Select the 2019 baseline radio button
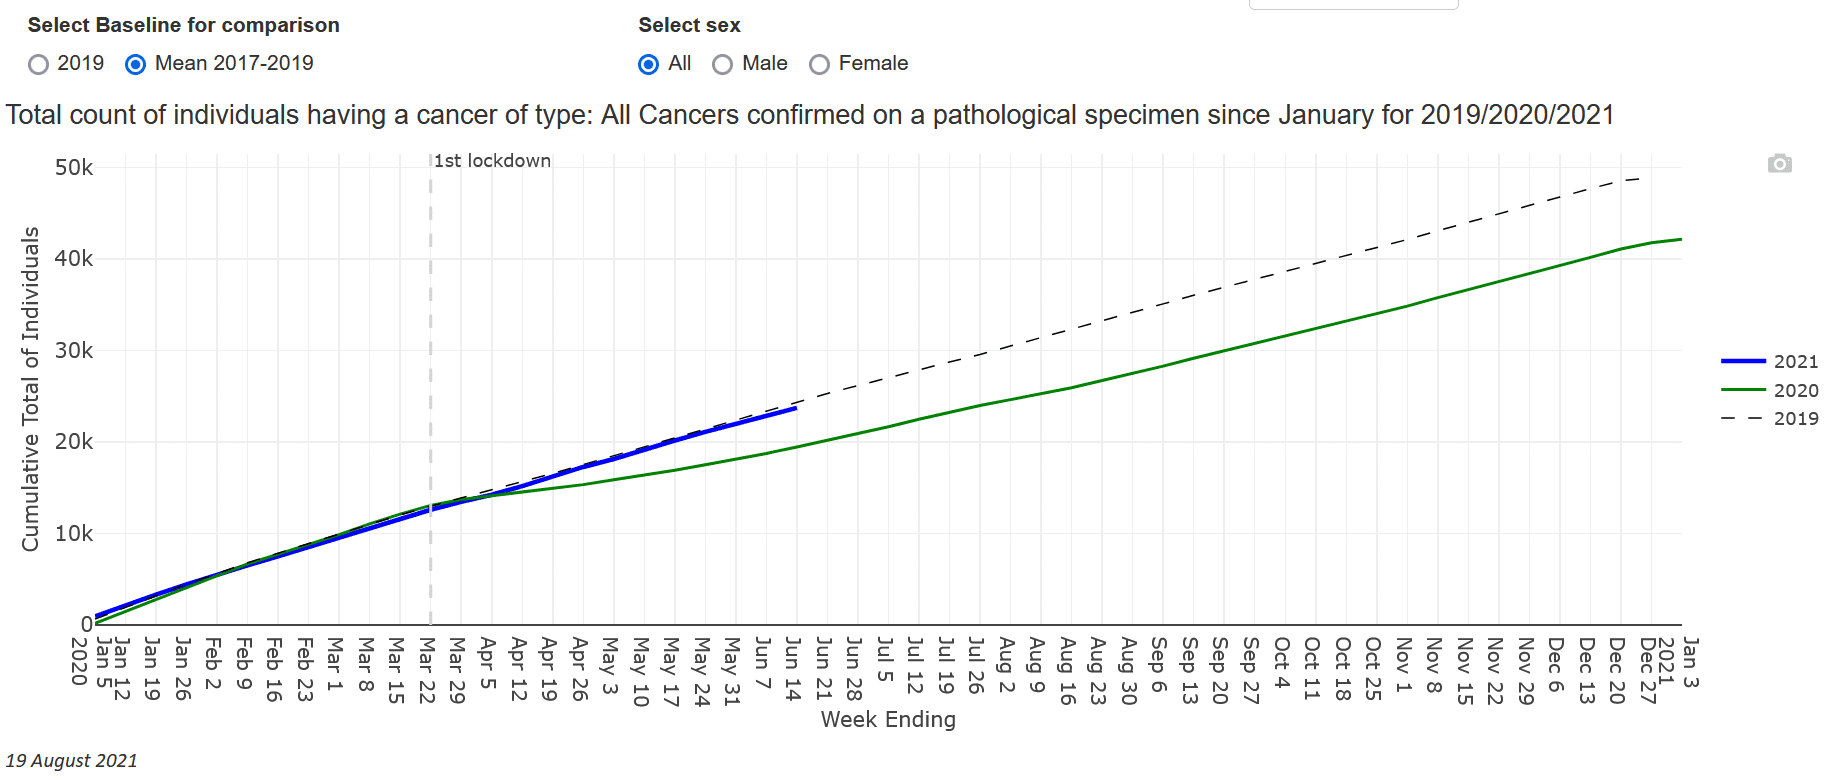This screenshot has height=780, width=1829. [39, 65]
